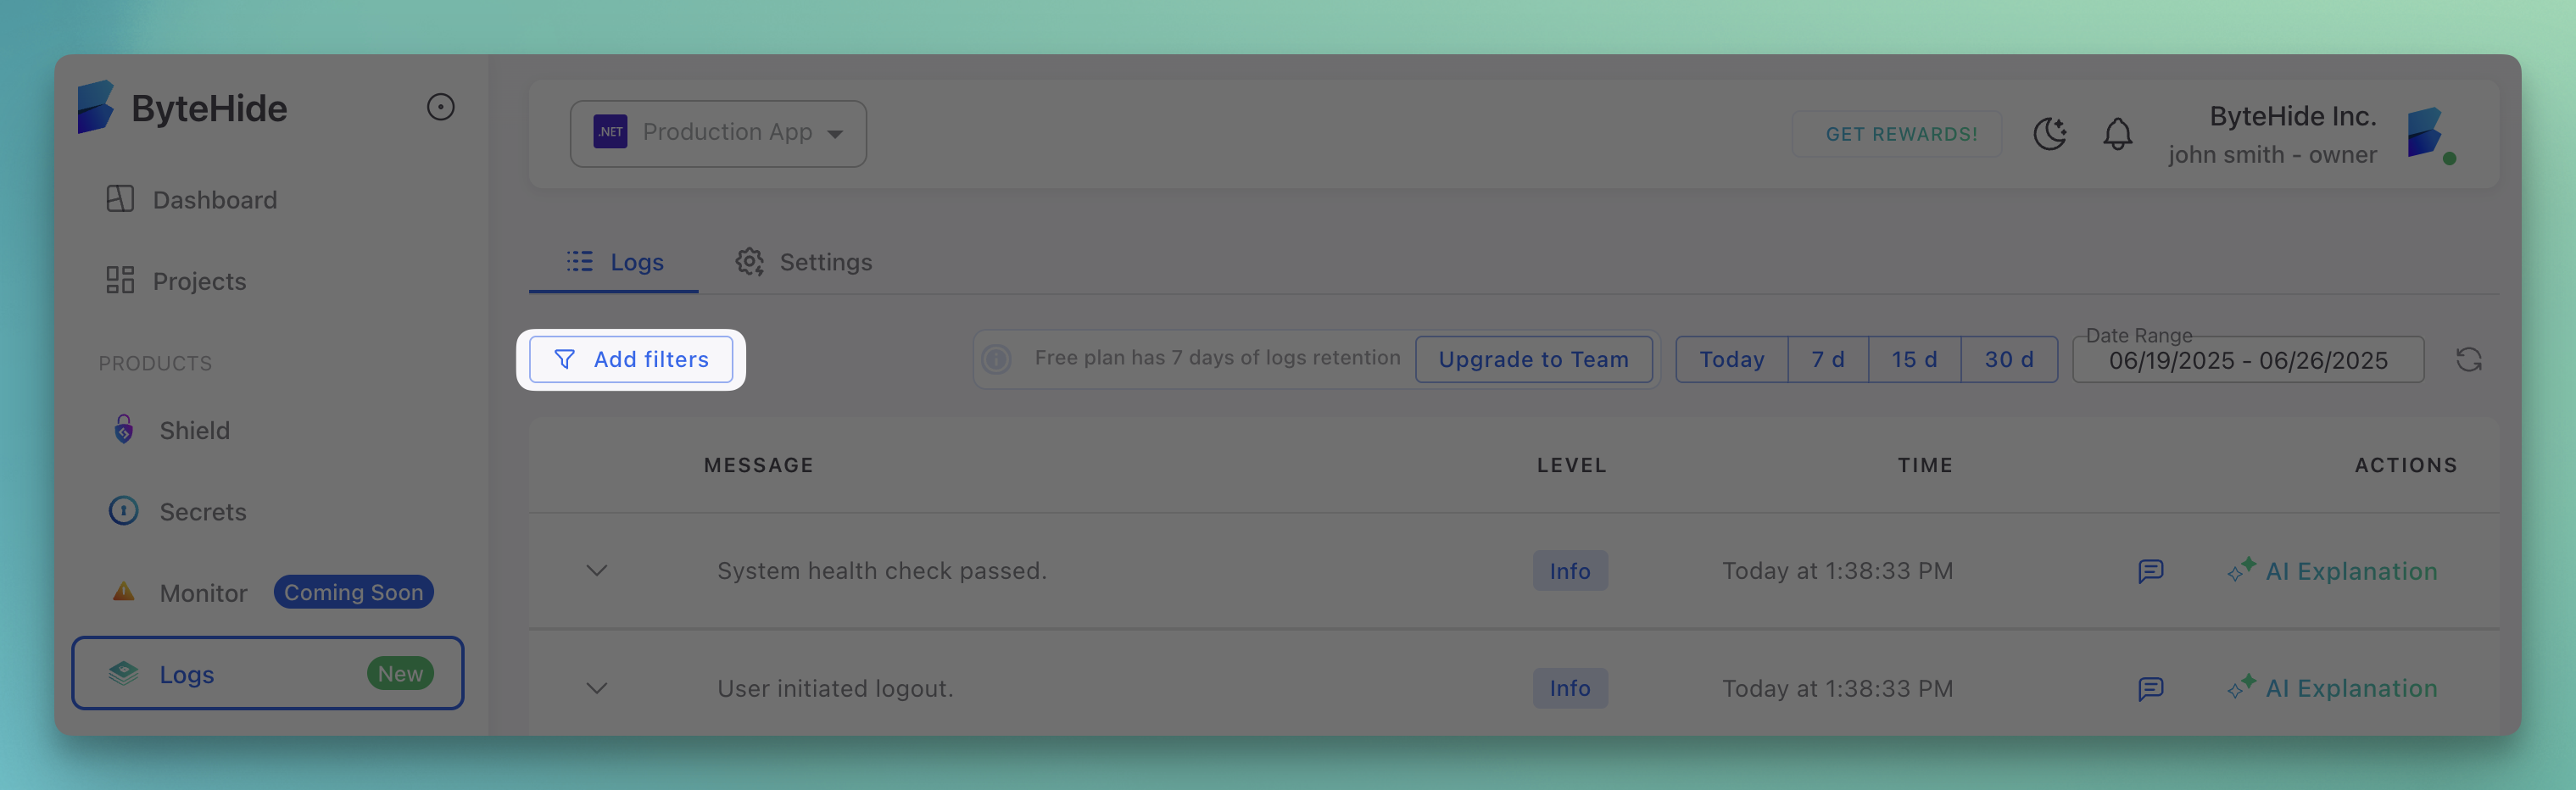Open the notifications bell

click(x=2118, y=134)
